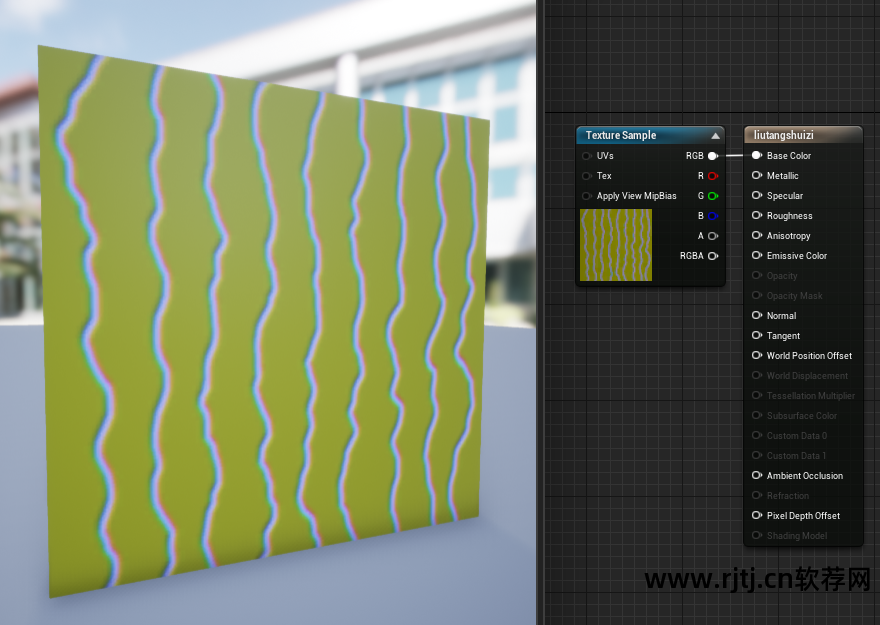The height and width of the screenshot is (625, 880).
Task: Click the Tangent input pin
Action: point(757,336)
